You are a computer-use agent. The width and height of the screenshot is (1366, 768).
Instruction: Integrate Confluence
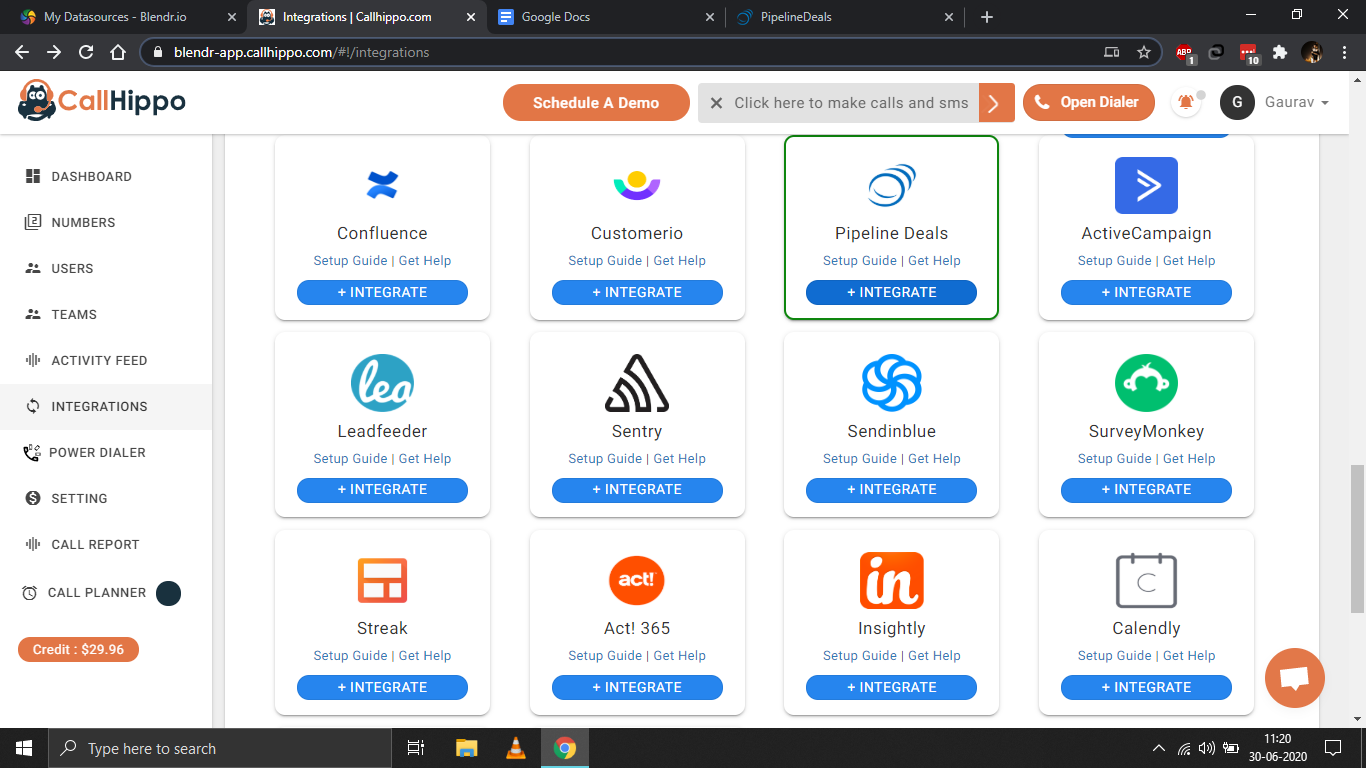pos(382,292)
